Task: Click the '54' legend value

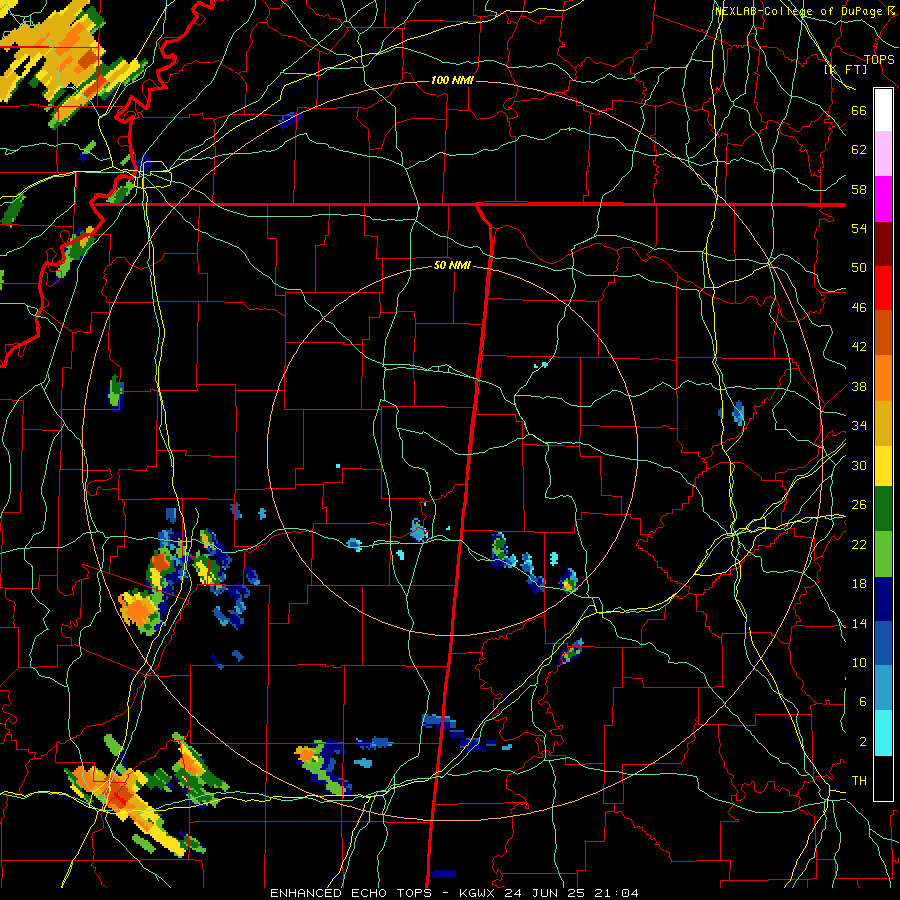Action: click(859, 228)
